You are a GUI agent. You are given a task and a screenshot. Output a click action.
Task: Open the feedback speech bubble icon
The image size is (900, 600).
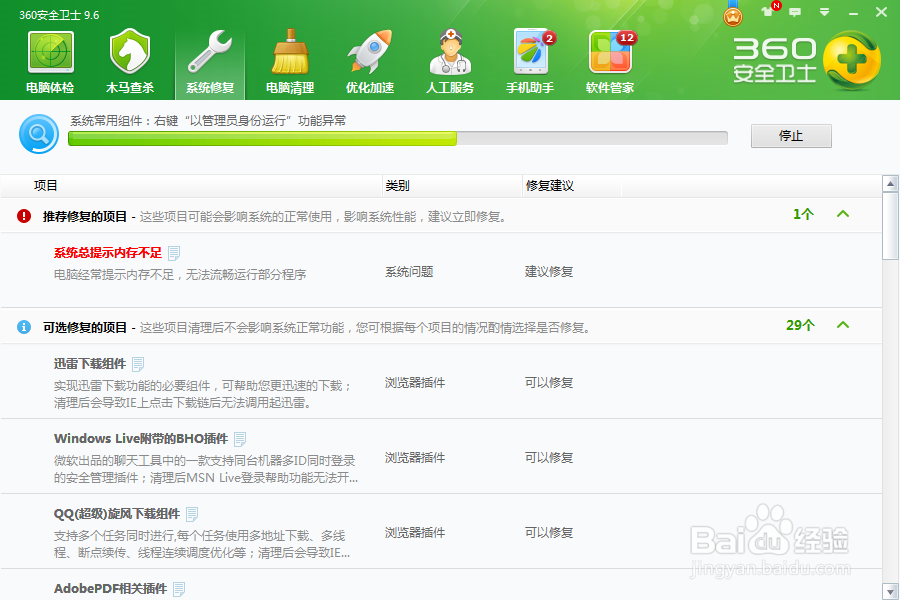tap(795, 12)
